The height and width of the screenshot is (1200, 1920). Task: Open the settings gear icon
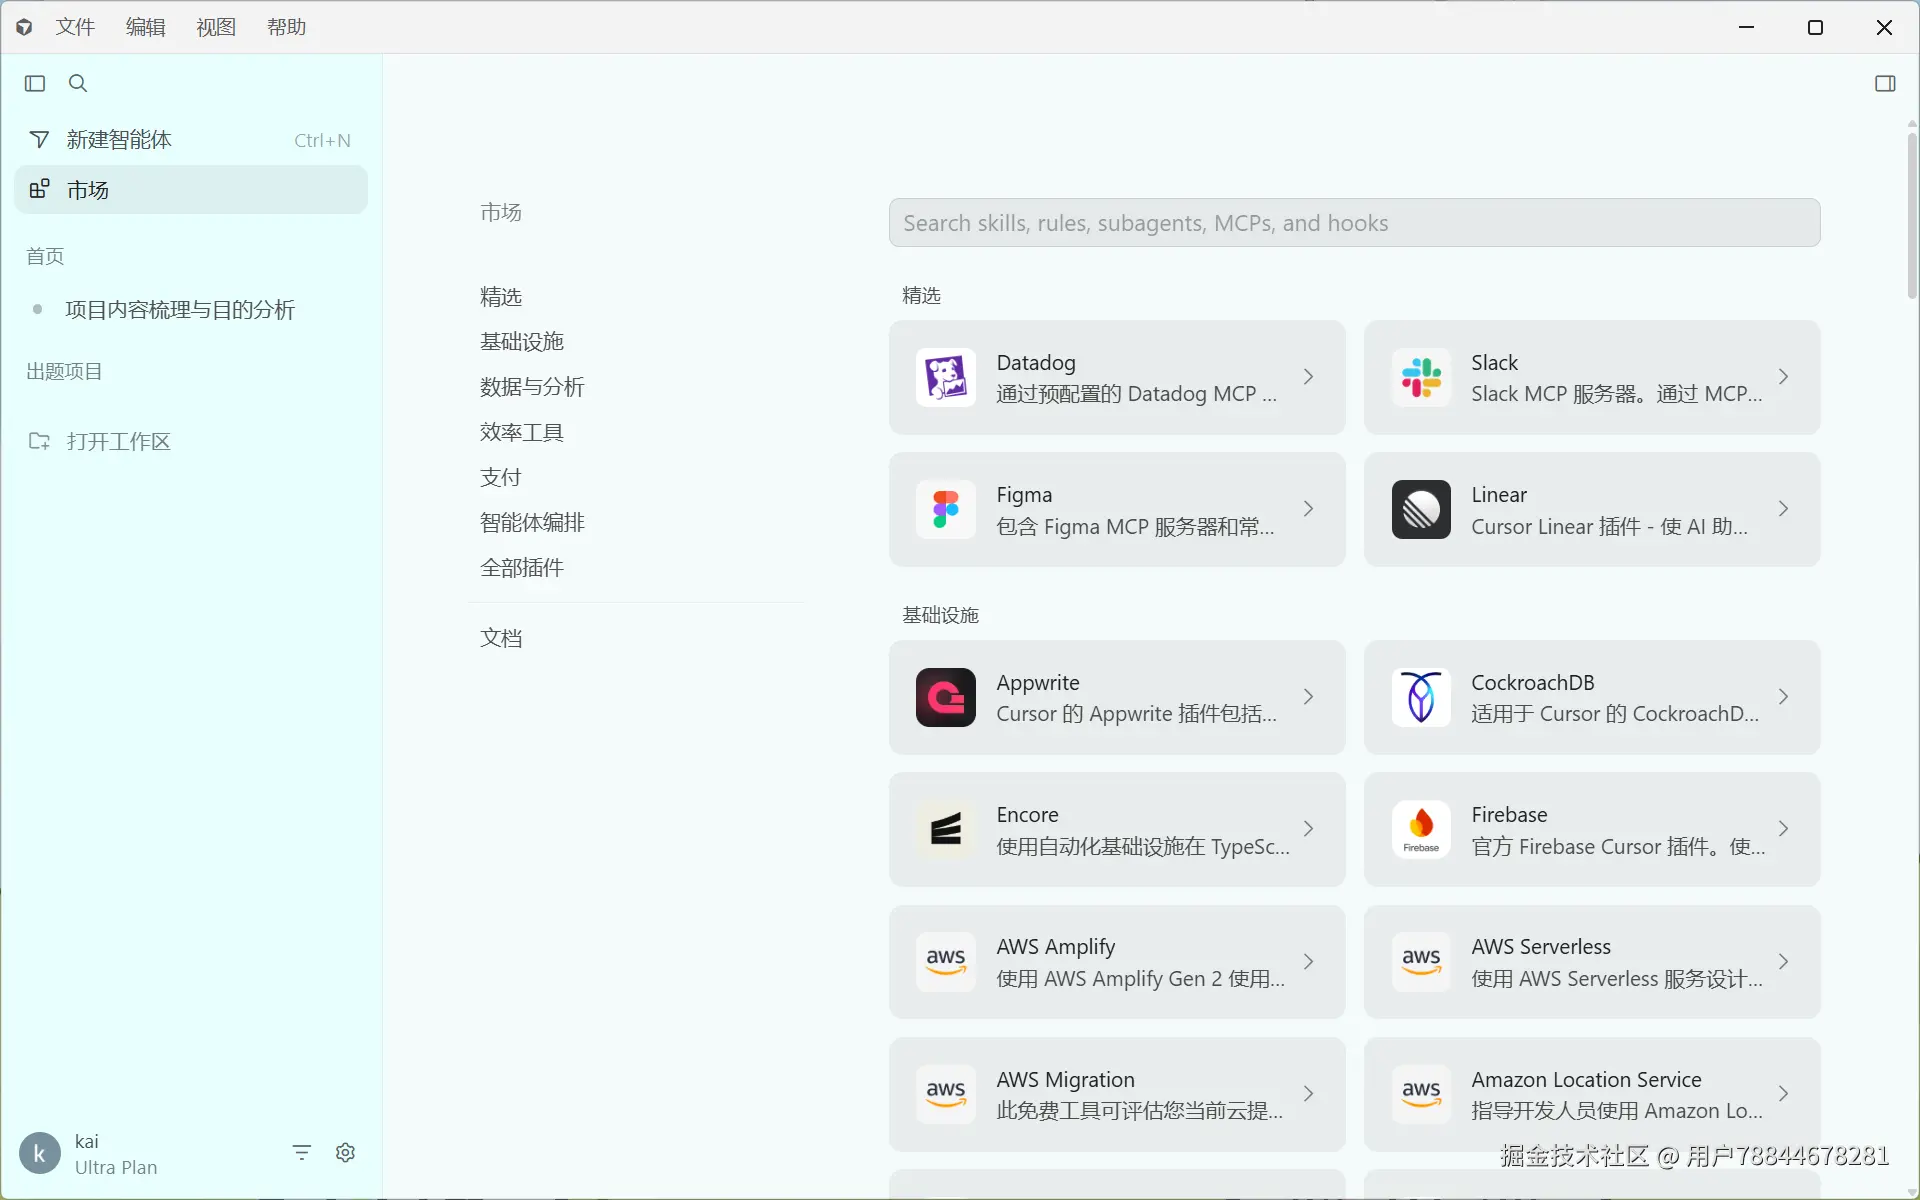[x=345, y=1152]
